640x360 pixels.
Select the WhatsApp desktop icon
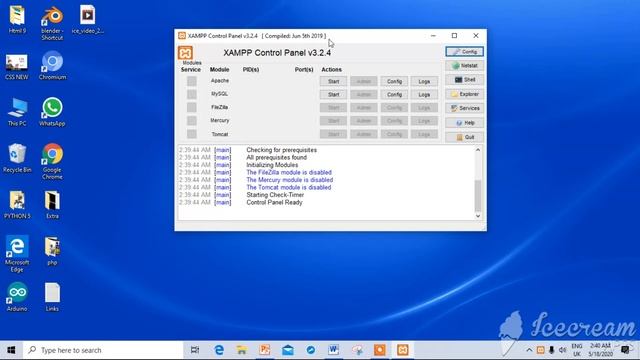(x=52, y=112)
